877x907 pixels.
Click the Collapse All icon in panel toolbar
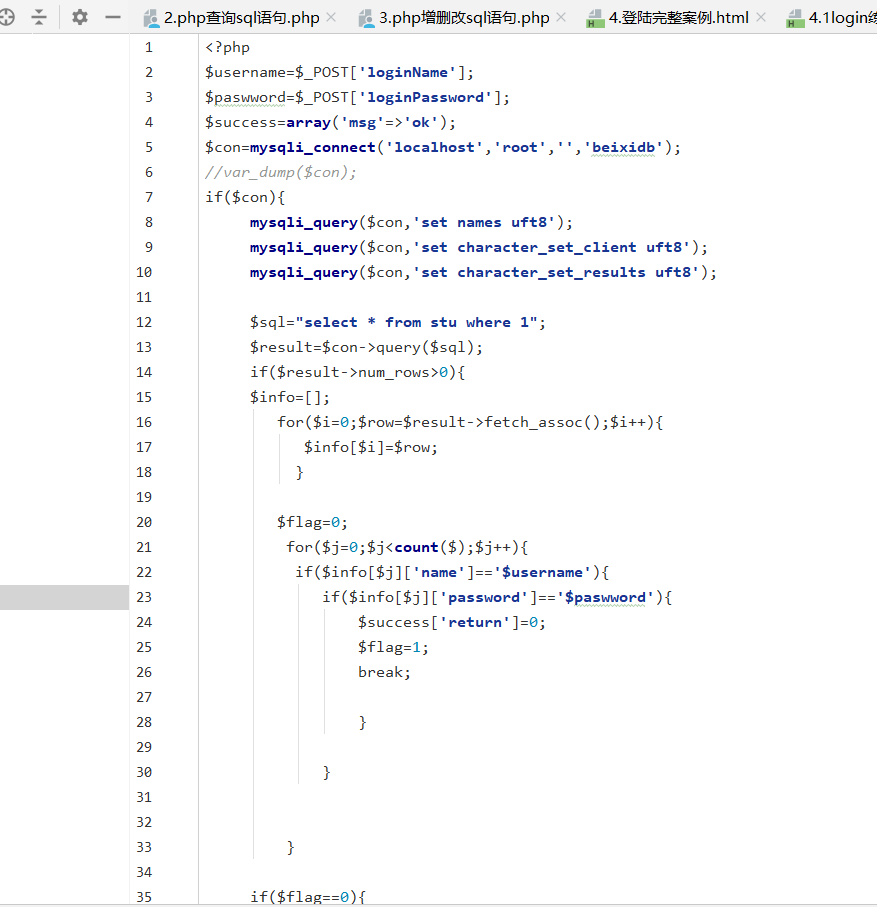point(39,17)
